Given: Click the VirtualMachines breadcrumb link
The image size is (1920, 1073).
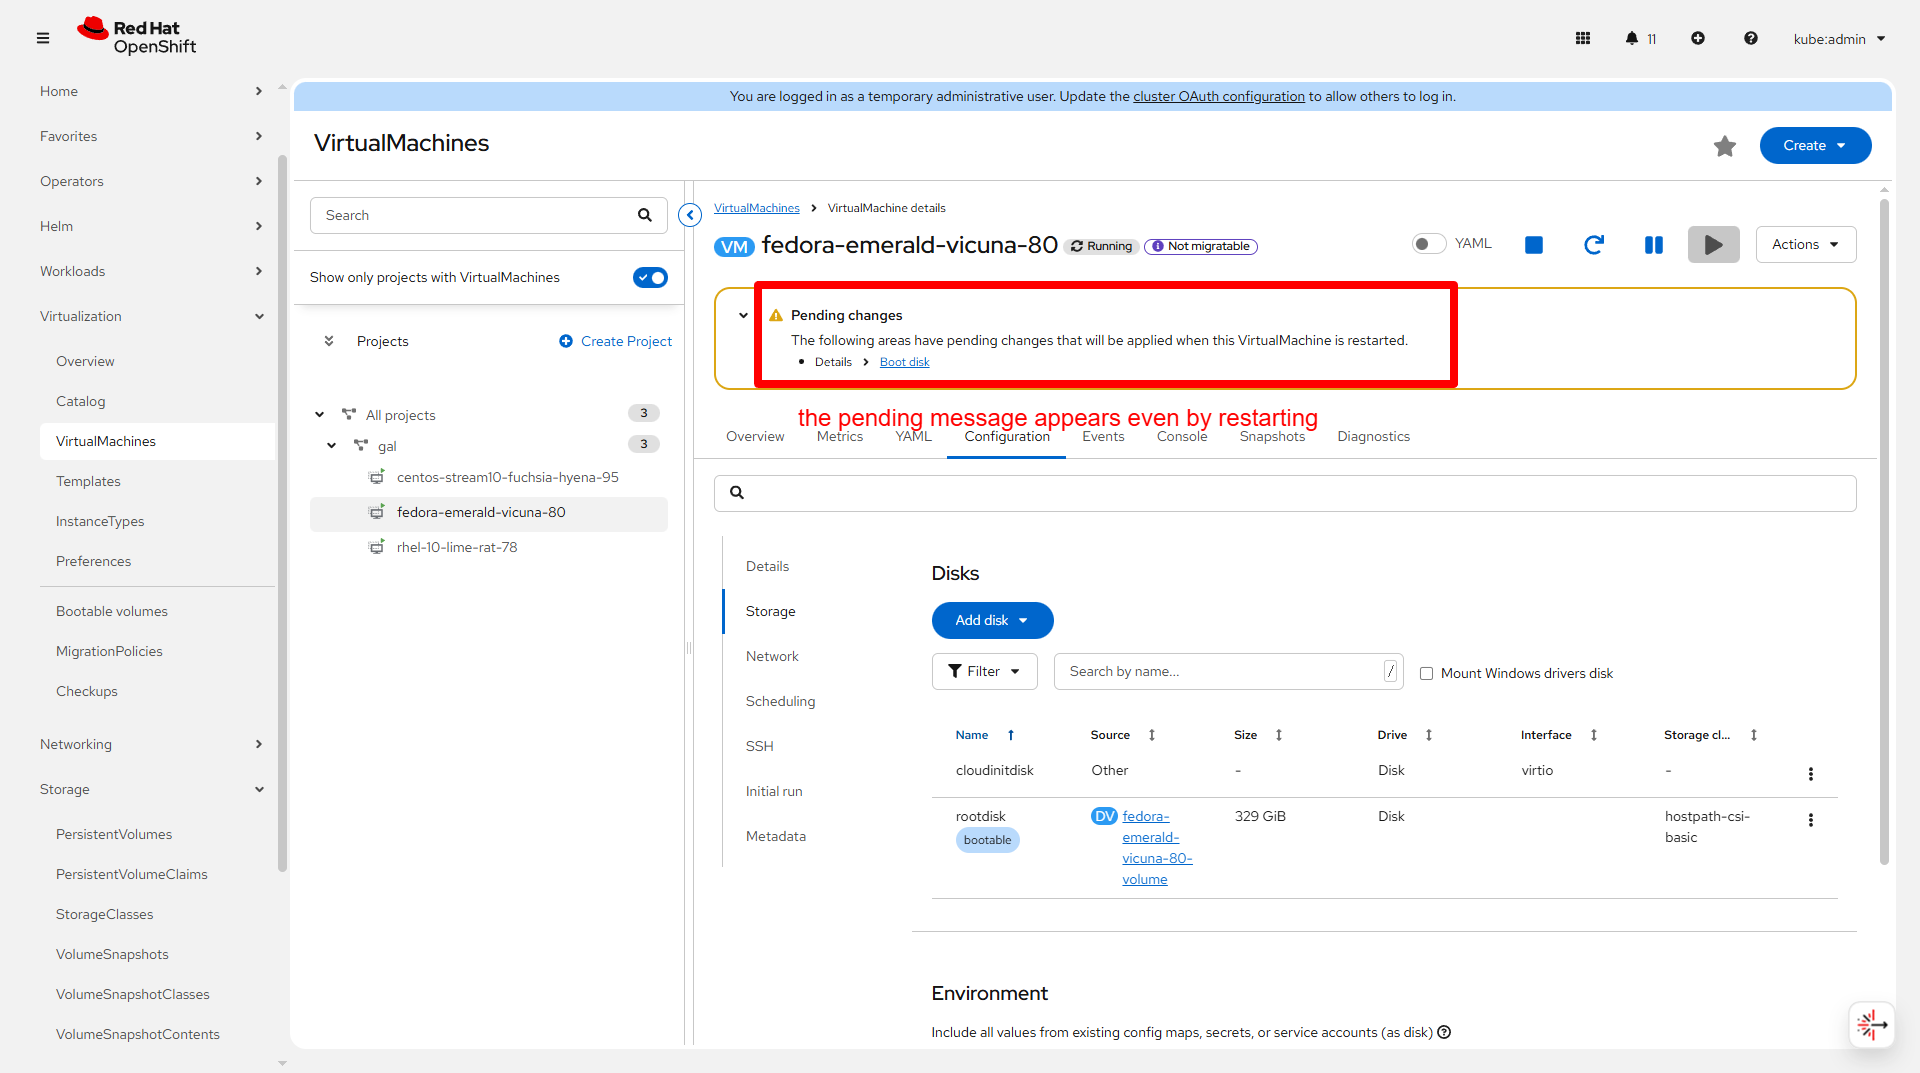Looking at the screenshot, I should pos(756,208).
